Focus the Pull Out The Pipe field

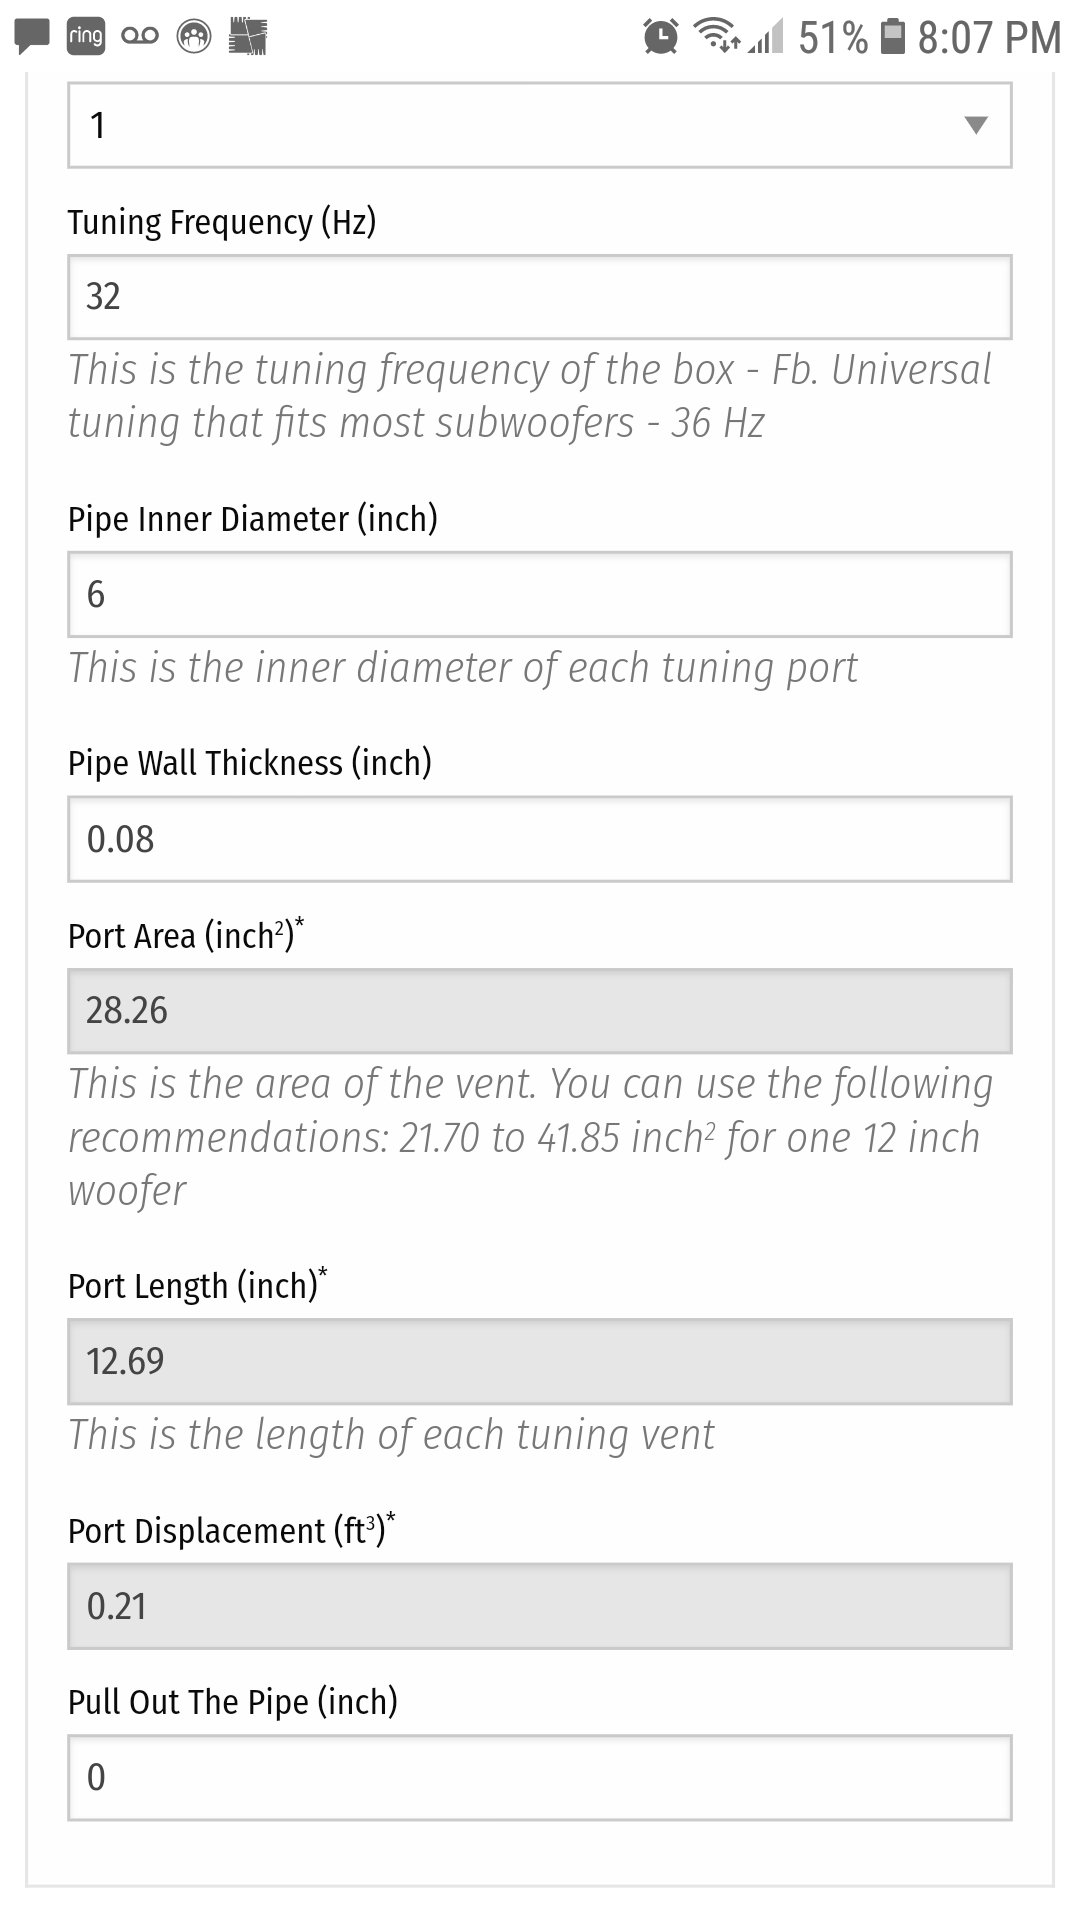tap(540, 1778)
